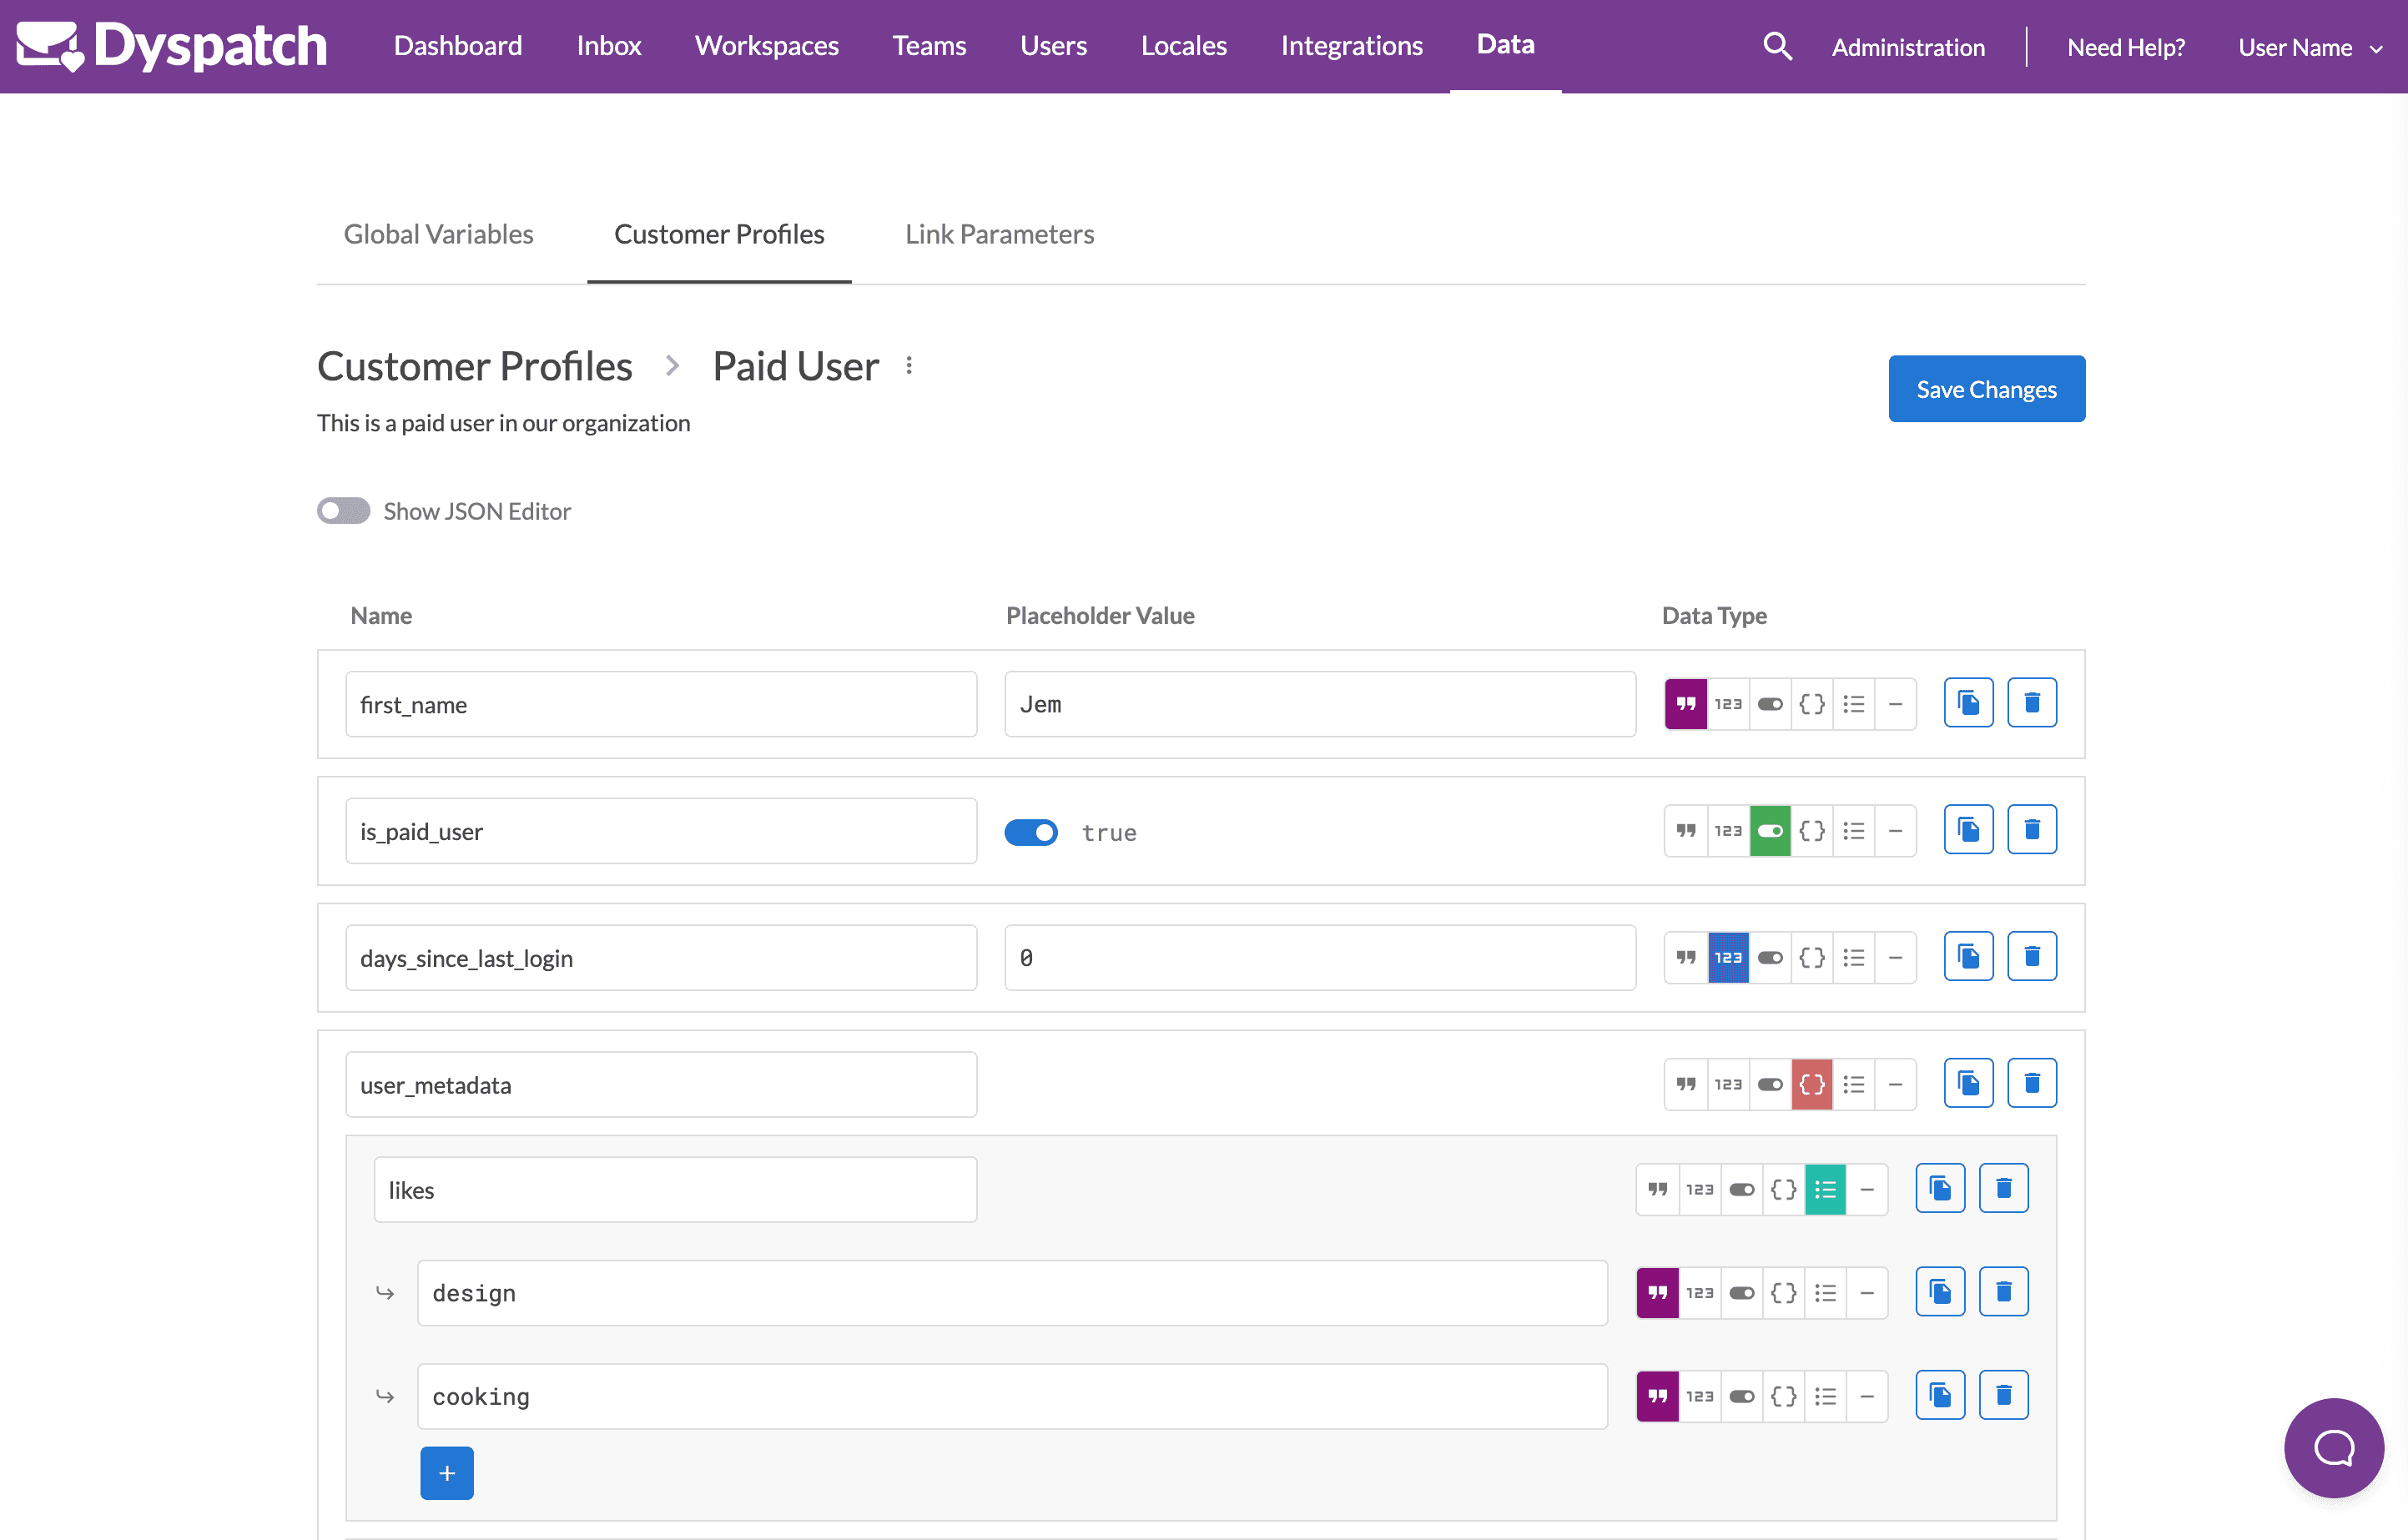This screenshot has height=1540, width=2408.
Task: Open the Paid User options menu
Action: tap(908, 365)
